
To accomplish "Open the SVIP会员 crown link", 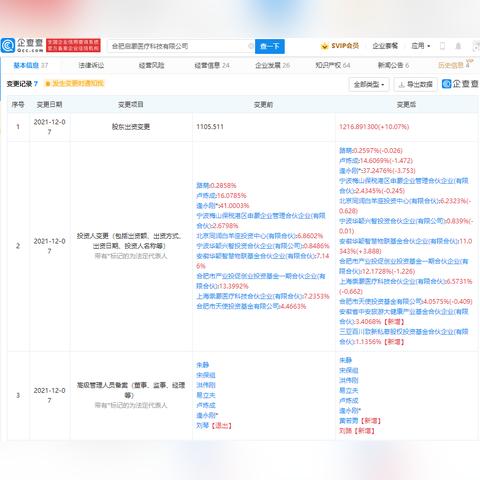I will pyautogui.click(x=340, y=46).
